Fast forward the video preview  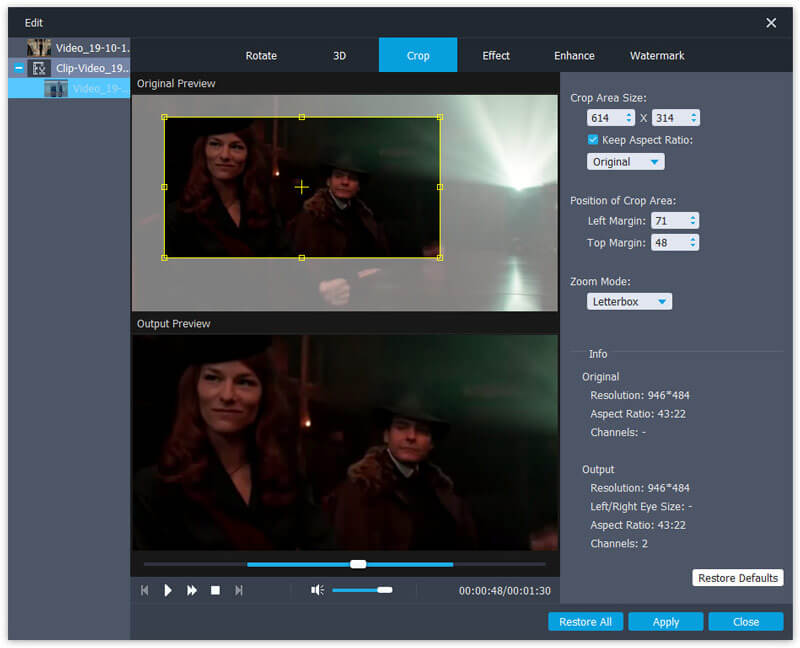(192, 590)
